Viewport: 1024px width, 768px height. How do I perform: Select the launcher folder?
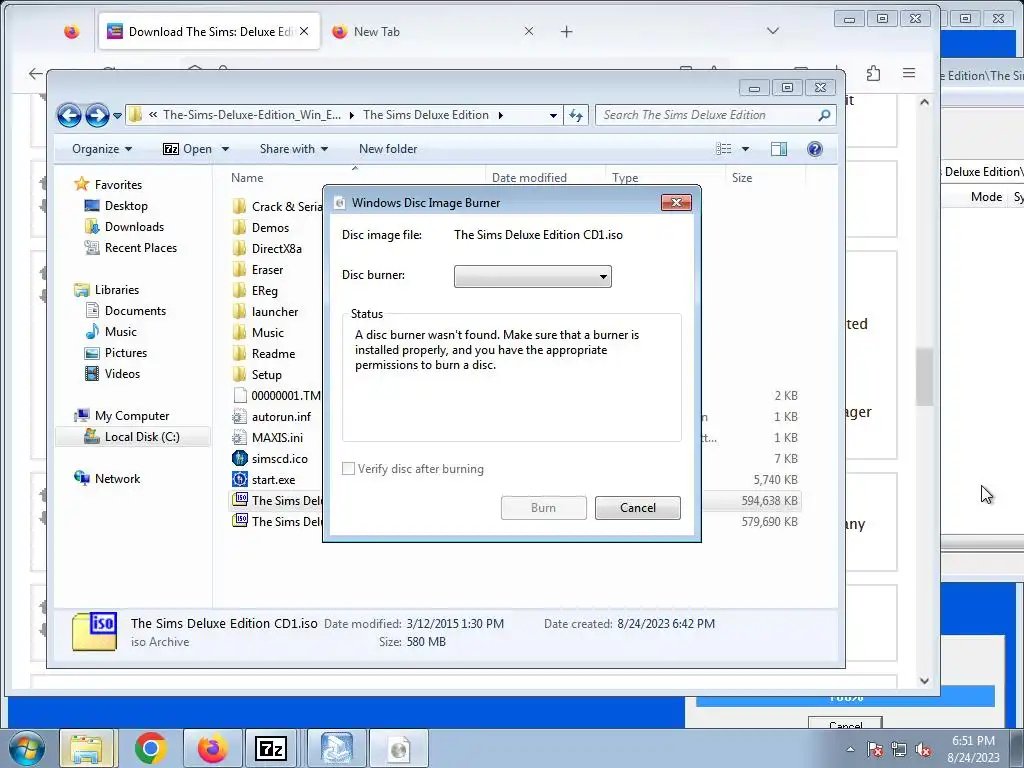coord(274,312)
